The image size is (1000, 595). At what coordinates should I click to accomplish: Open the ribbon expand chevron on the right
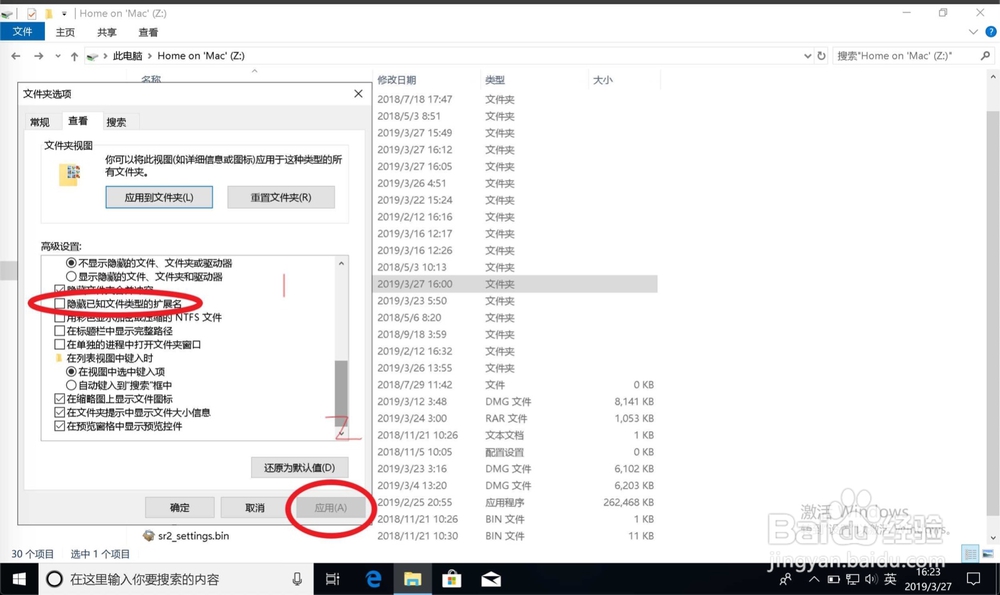[971, 31]
